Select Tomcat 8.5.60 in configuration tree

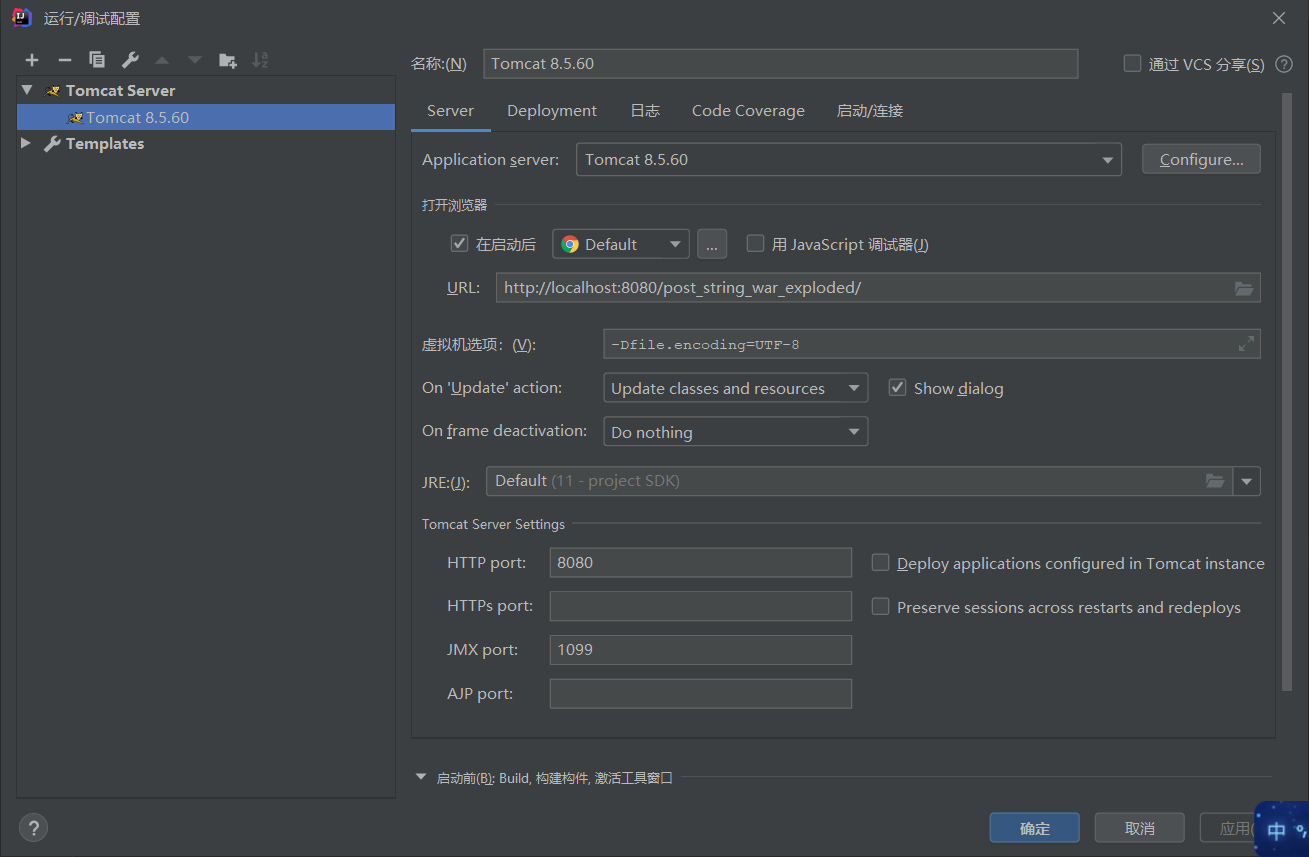pos(206,117)
